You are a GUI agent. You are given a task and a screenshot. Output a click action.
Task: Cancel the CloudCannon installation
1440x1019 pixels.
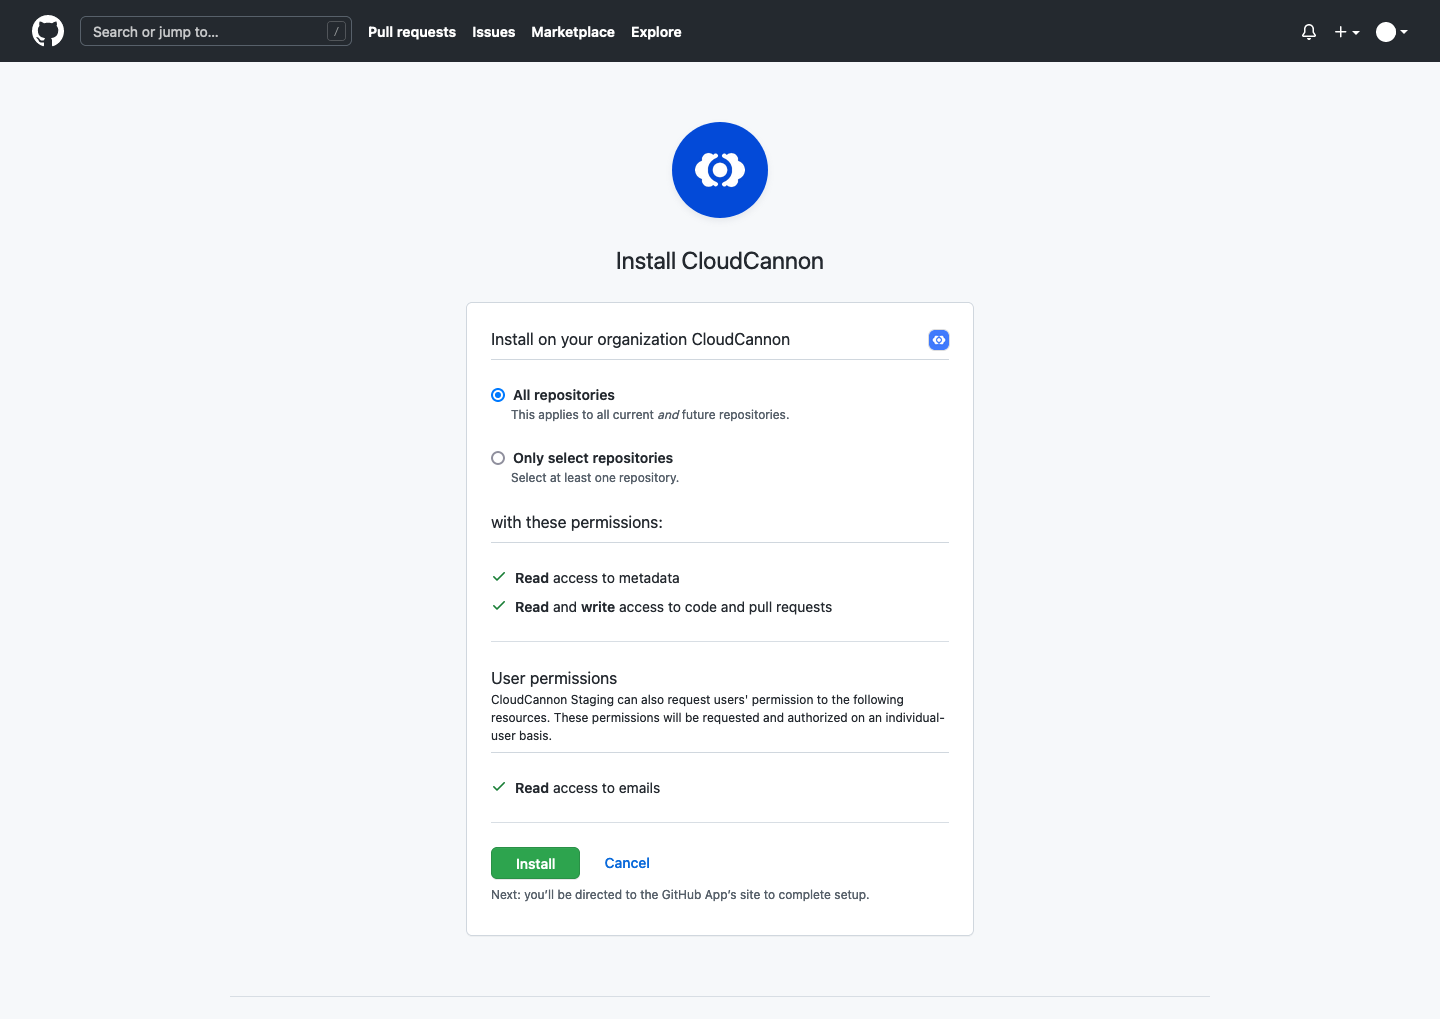point(627,862)
